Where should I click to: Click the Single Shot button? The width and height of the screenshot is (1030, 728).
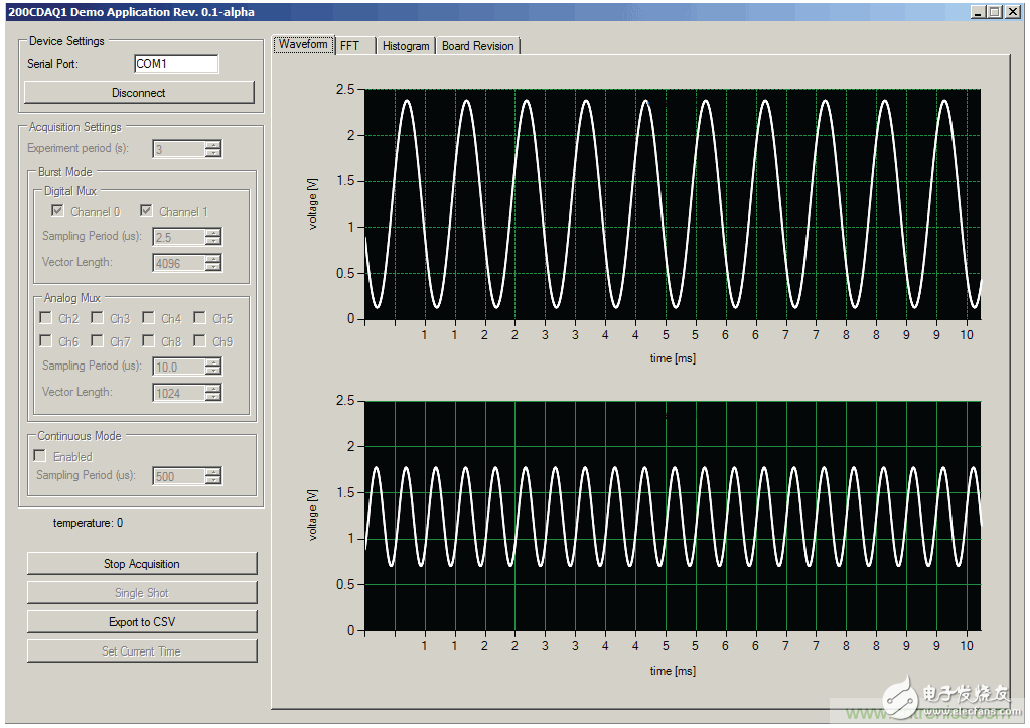(142, 593)
